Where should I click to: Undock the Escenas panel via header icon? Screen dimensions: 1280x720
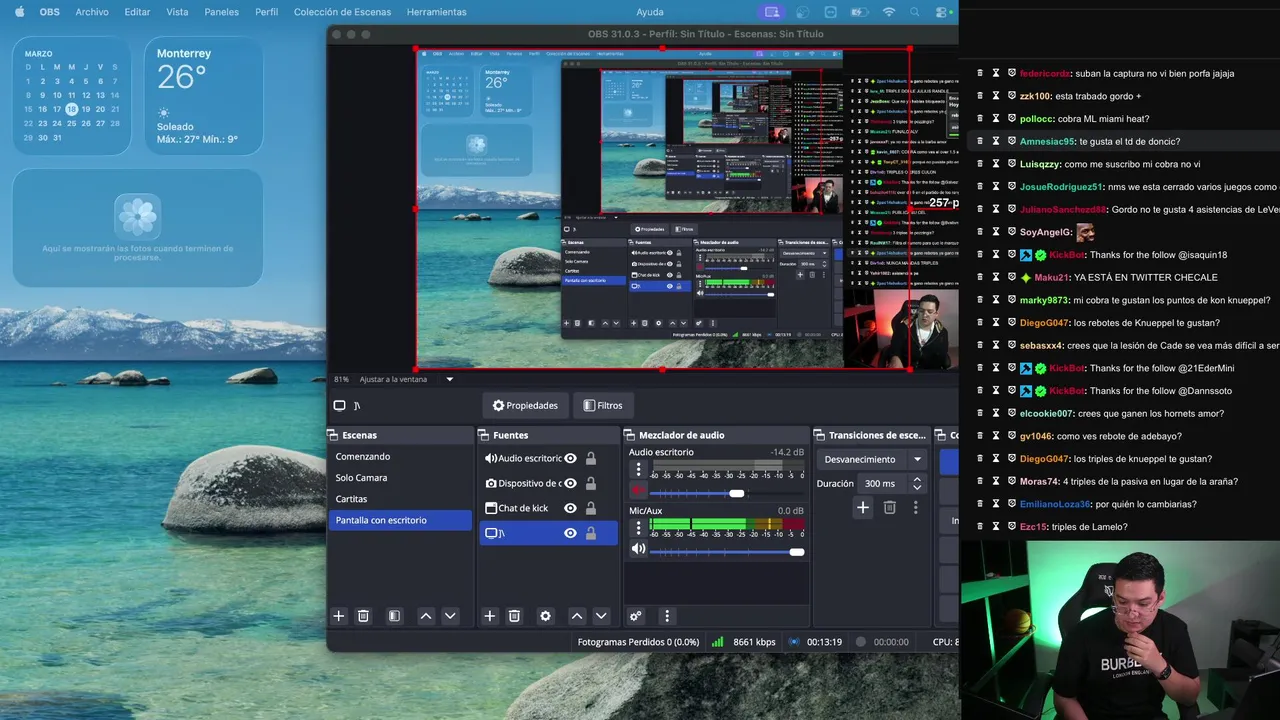(x=333, y=435)
